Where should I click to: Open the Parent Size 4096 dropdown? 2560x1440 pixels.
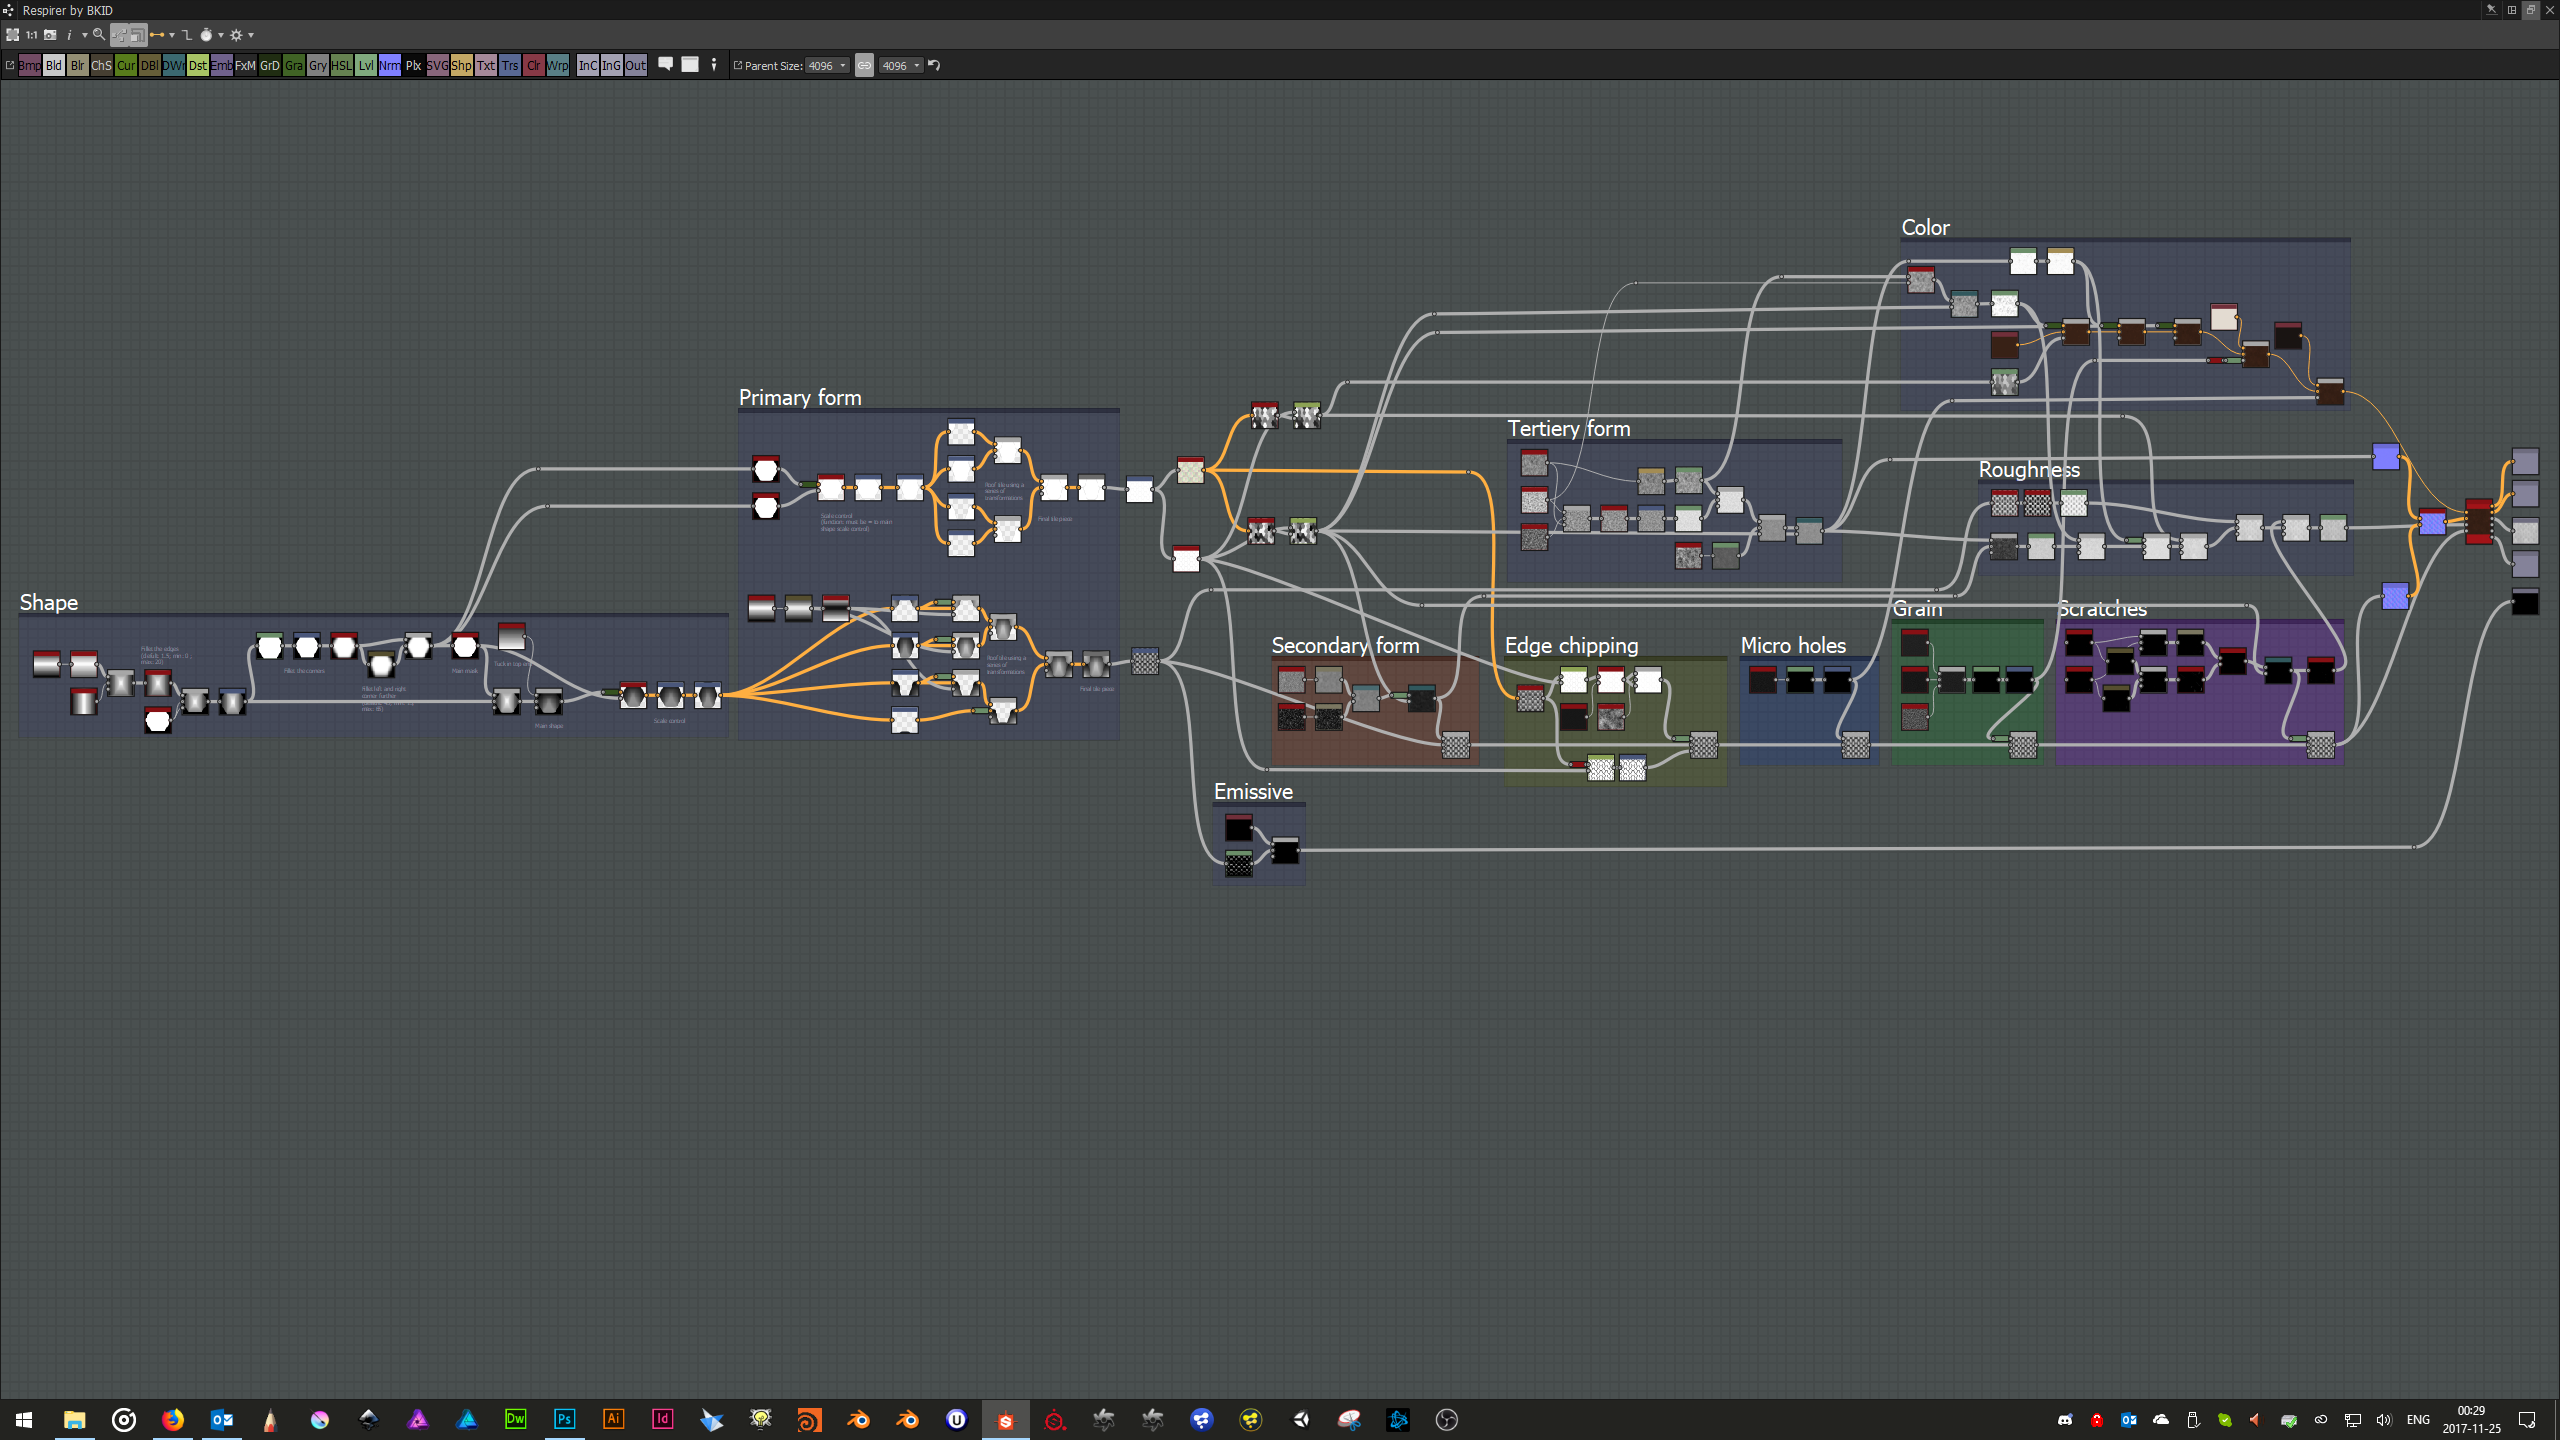(x=827, y=65)
